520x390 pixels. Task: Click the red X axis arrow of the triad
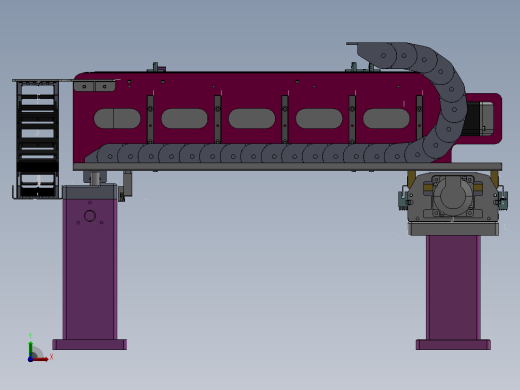41,359
